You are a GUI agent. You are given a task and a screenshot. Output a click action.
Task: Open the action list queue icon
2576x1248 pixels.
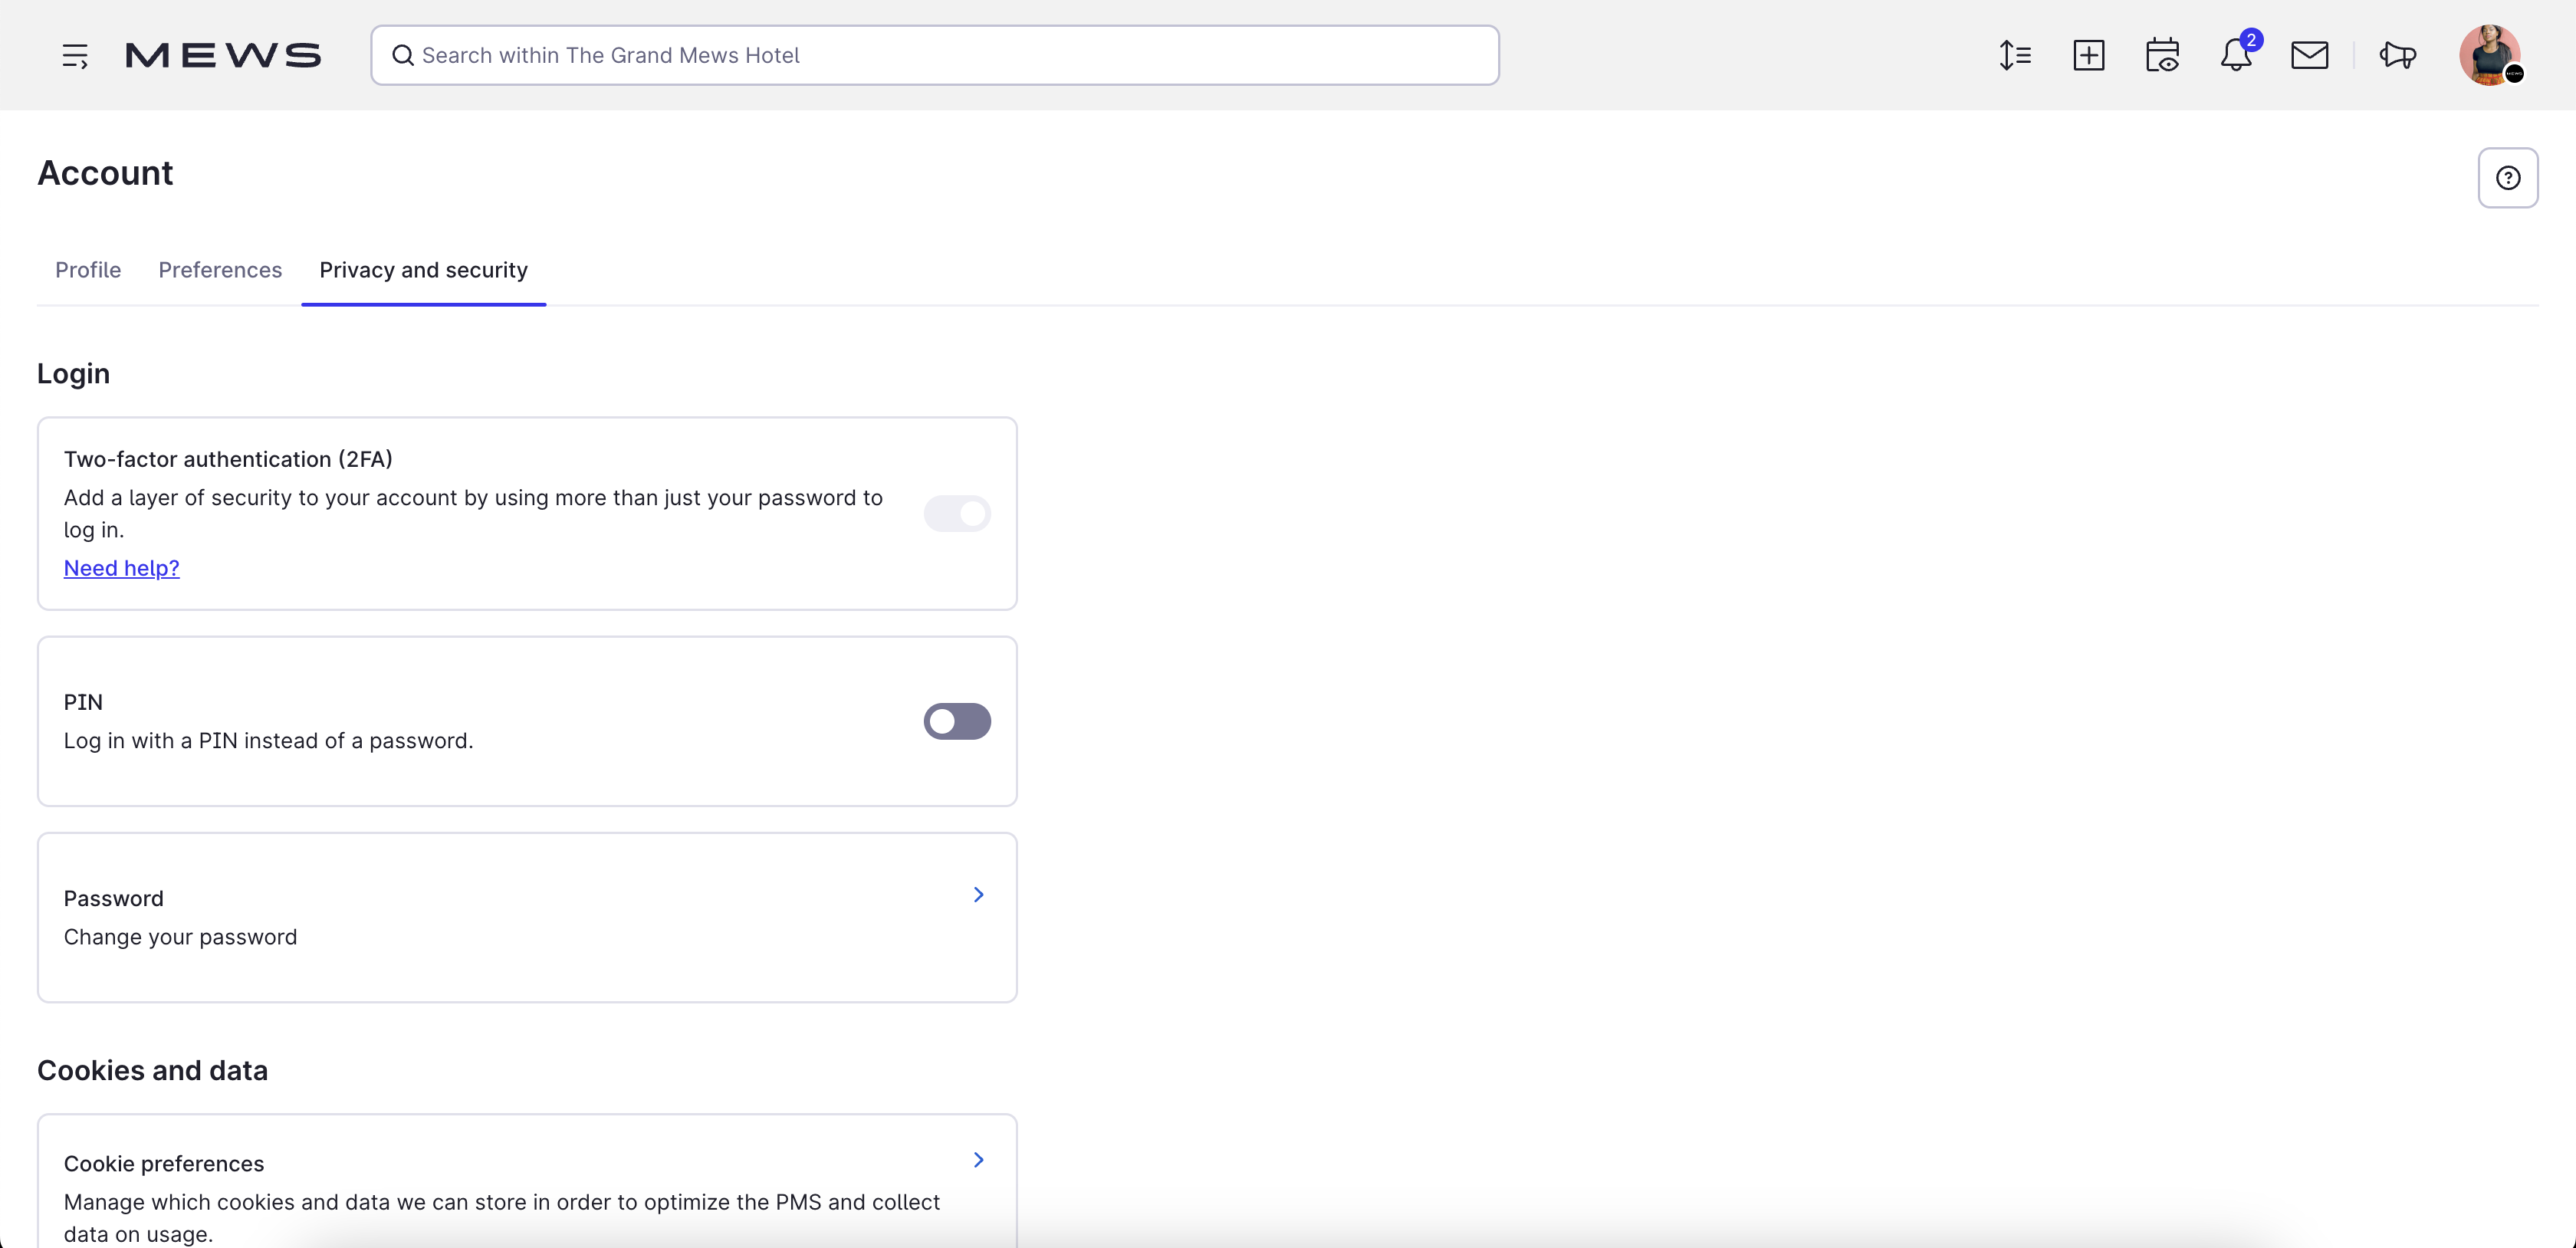(x=2015, y=55)
